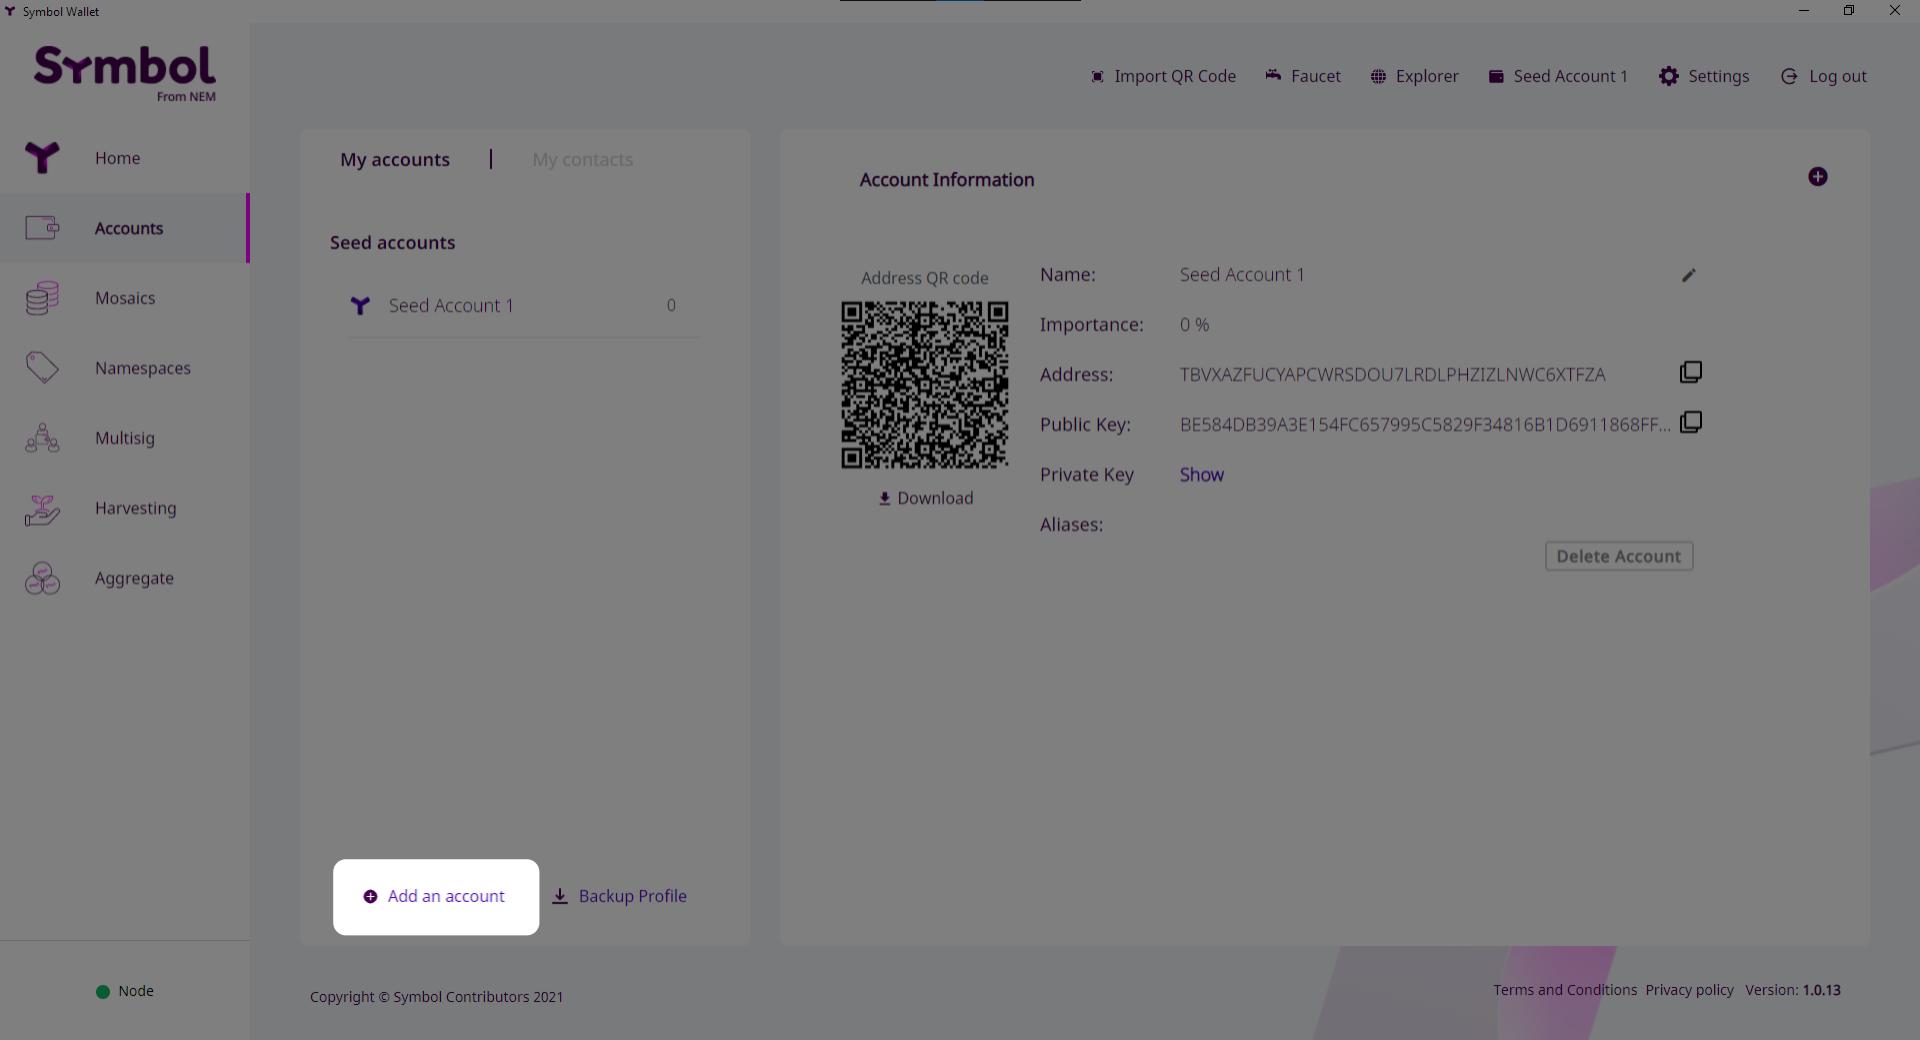Viewport: 1920px width, 1040px height.
Task: Download the address QR code
Action: coord(925,498)
